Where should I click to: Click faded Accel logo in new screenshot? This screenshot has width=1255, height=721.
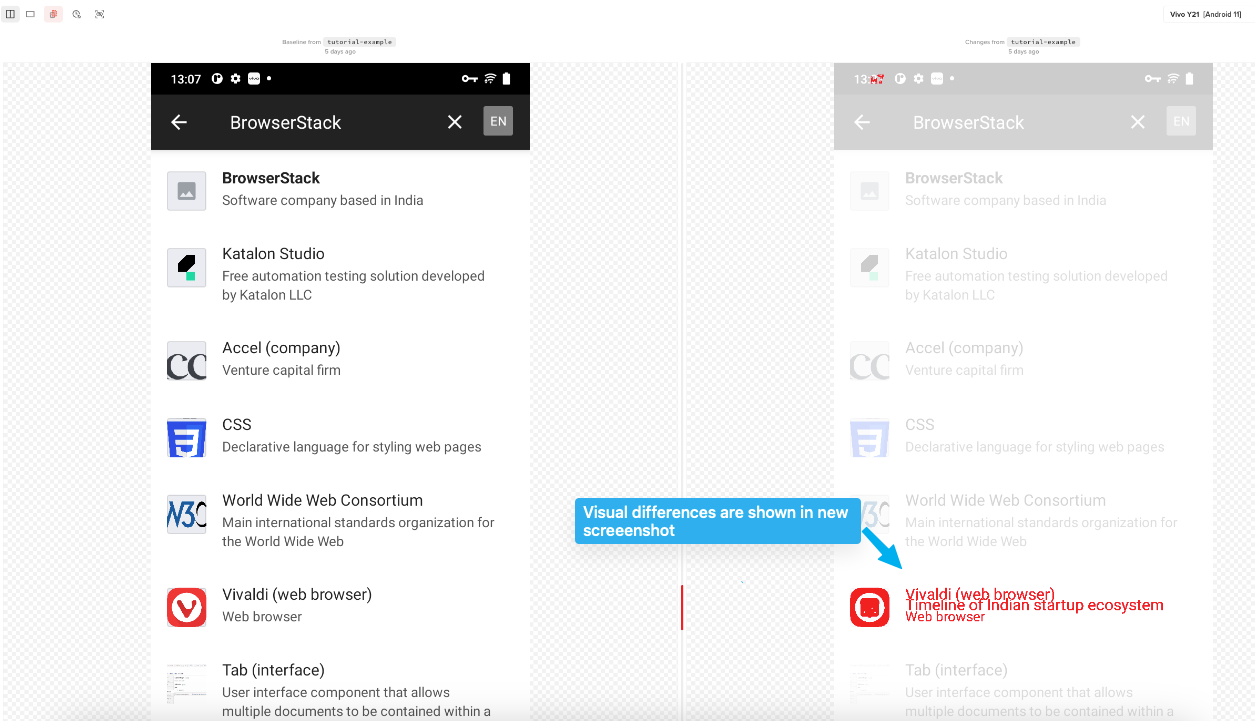pos(870,361)
